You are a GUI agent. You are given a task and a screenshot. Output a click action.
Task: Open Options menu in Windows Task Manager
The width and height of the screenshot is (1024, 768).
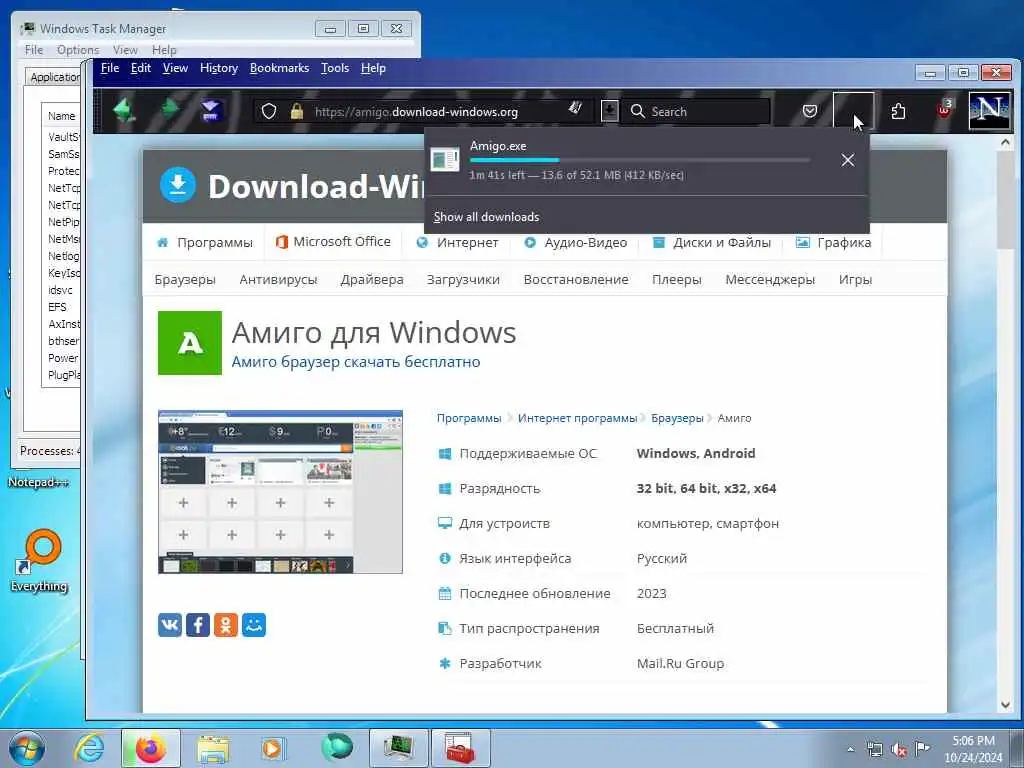pyautogui.click(x=78, y=50)
